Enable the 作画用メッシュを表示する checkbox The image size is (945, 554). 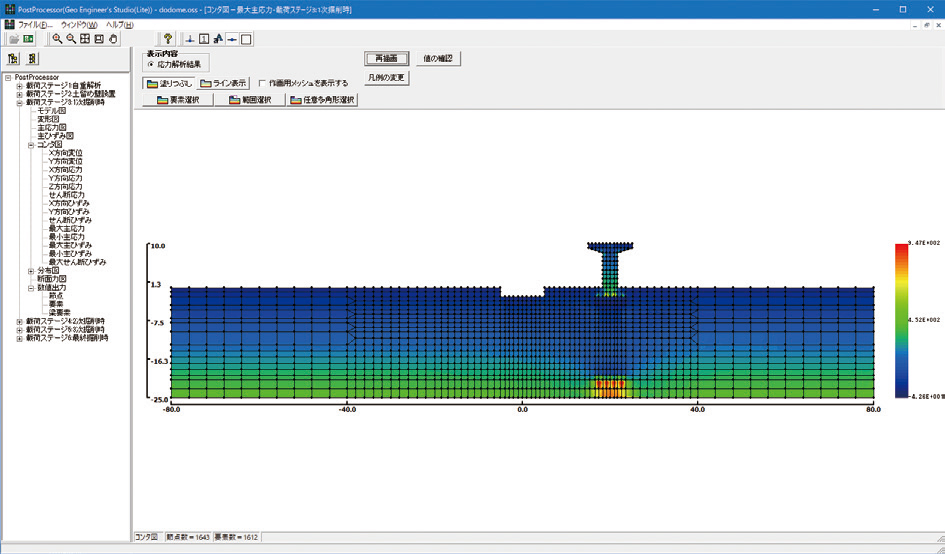coord(262,83)
